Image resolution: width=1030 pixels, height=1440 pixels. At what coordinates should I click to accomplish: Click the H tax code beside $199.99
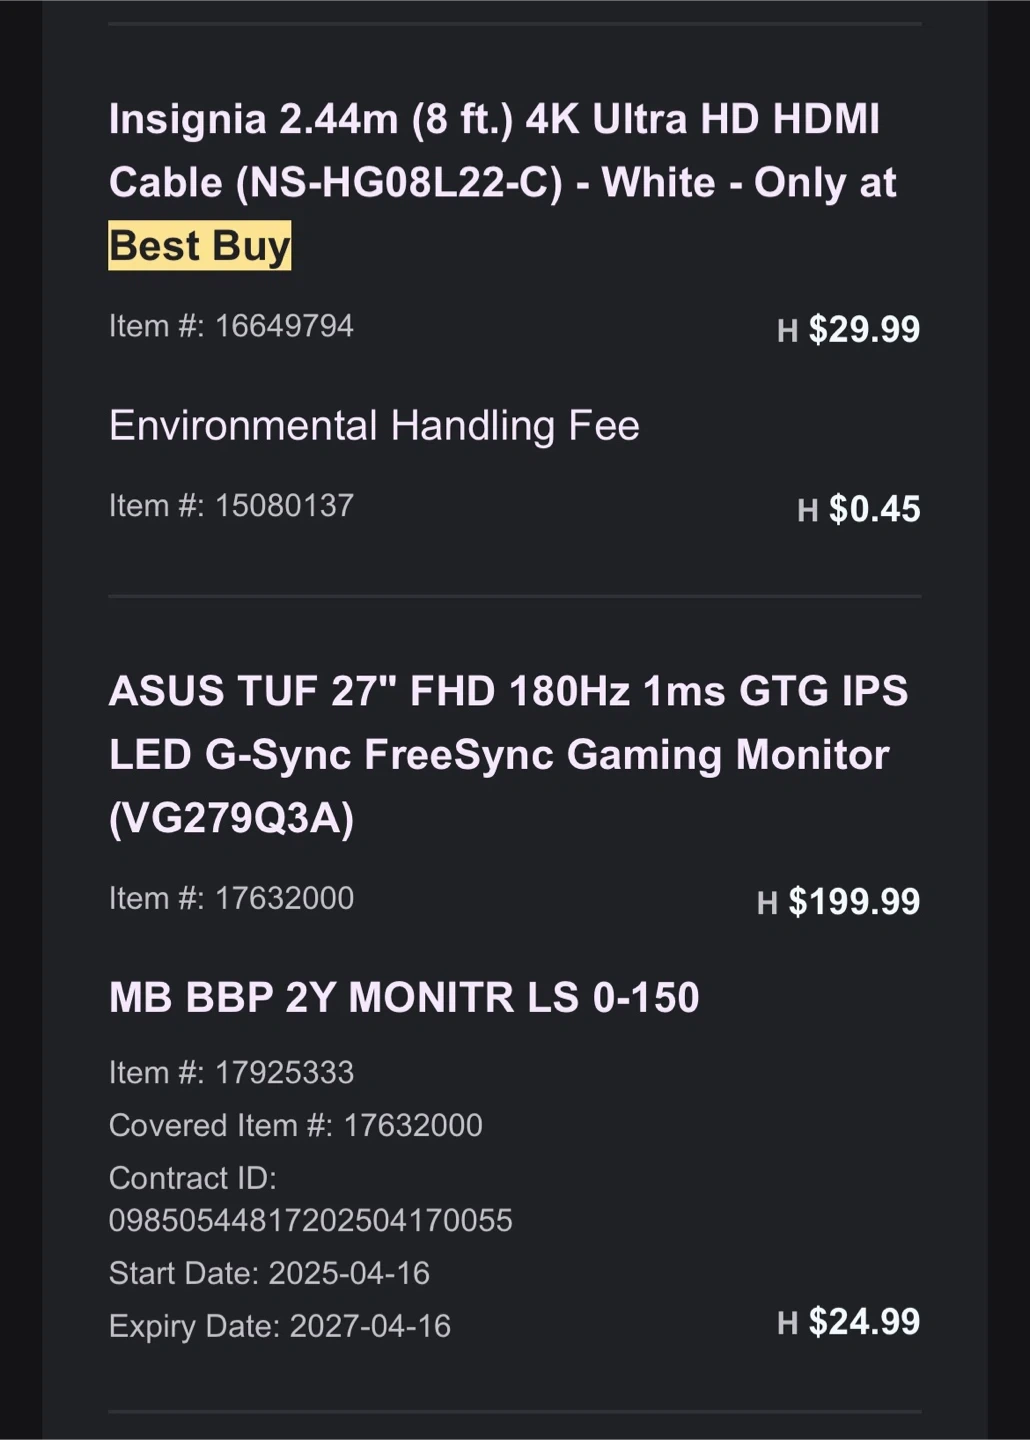tap(767, 903)
